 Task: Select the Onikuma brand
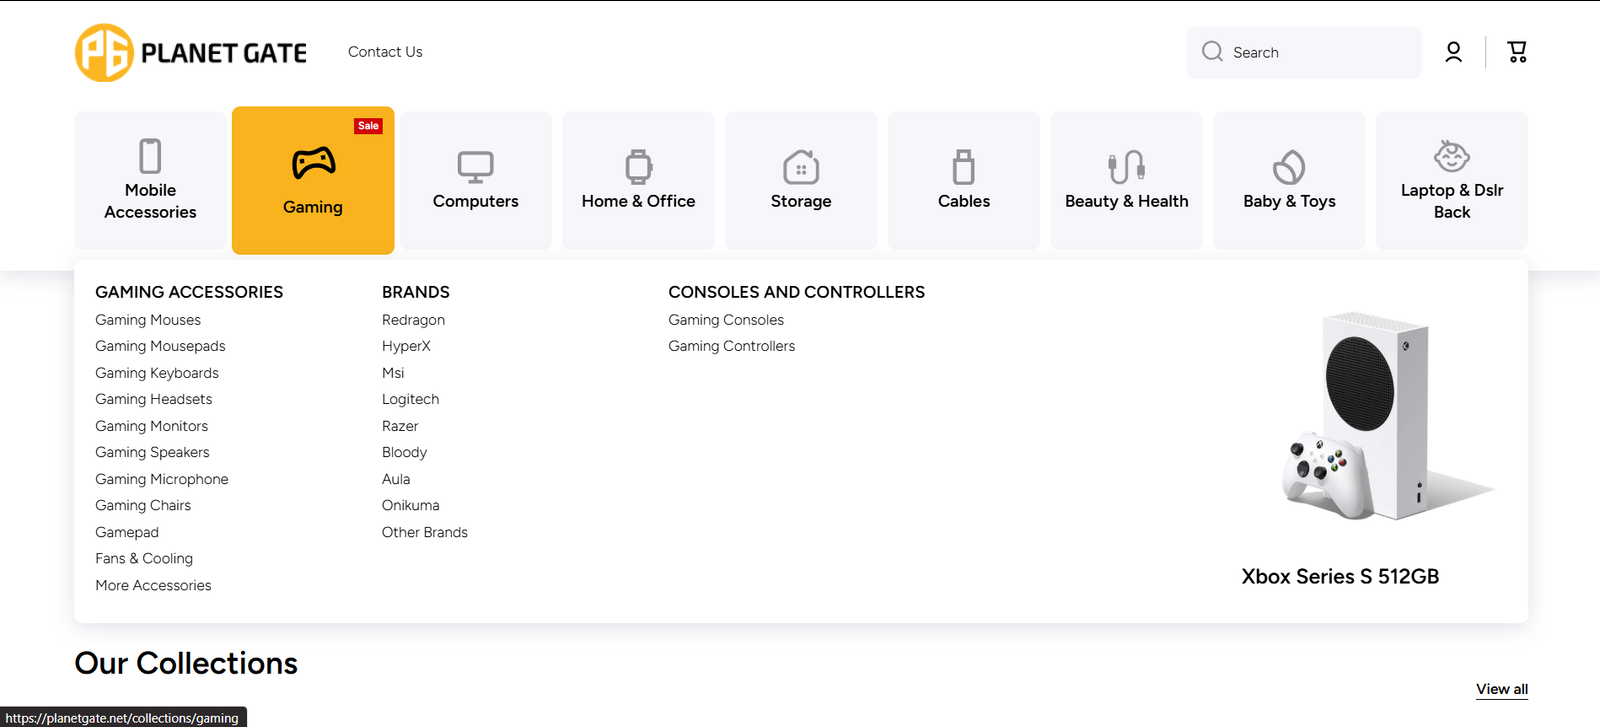coord(410,505)
